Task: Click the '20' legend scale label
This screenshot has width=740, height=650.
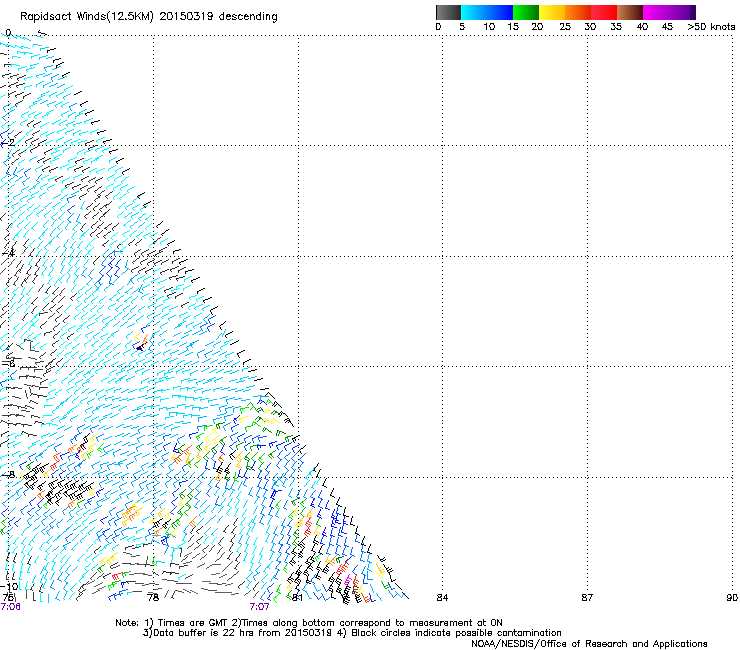Action: click(x=537, y=27)
